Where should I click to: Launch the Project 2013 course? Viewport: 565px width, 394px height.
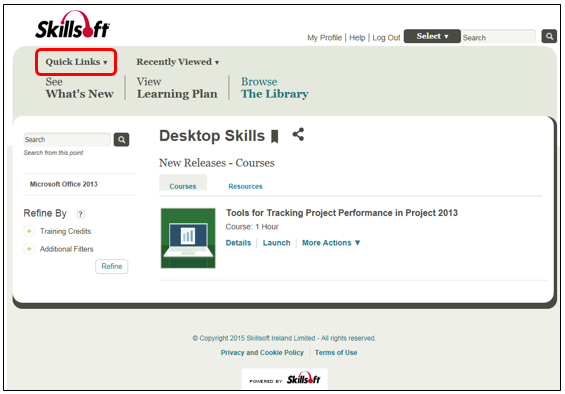pos(276,243)
